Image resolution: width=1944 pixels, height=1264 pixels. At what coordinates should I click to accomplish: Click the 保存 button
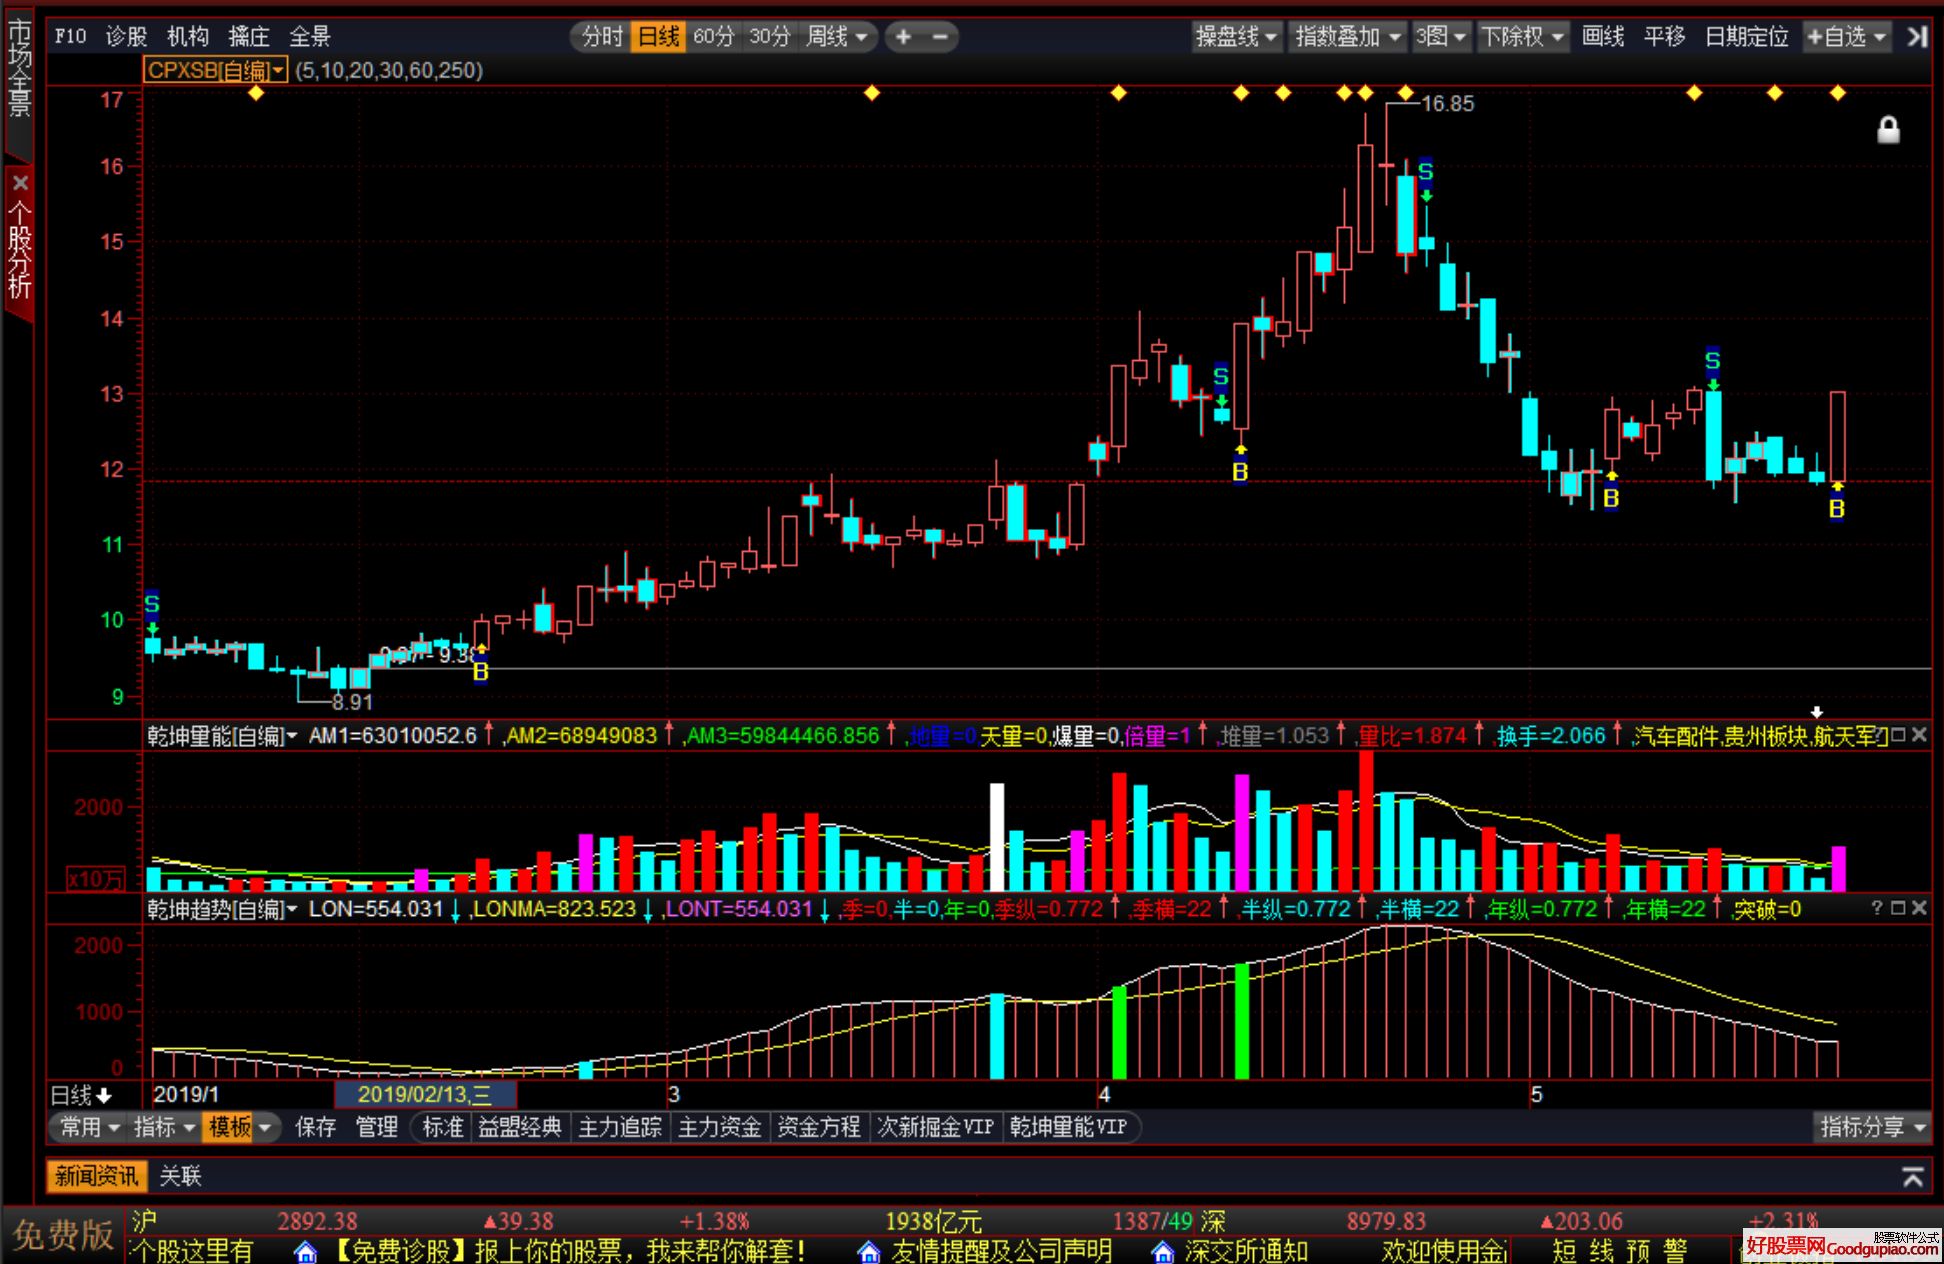pyautogui.click(x=316, y=1127)
